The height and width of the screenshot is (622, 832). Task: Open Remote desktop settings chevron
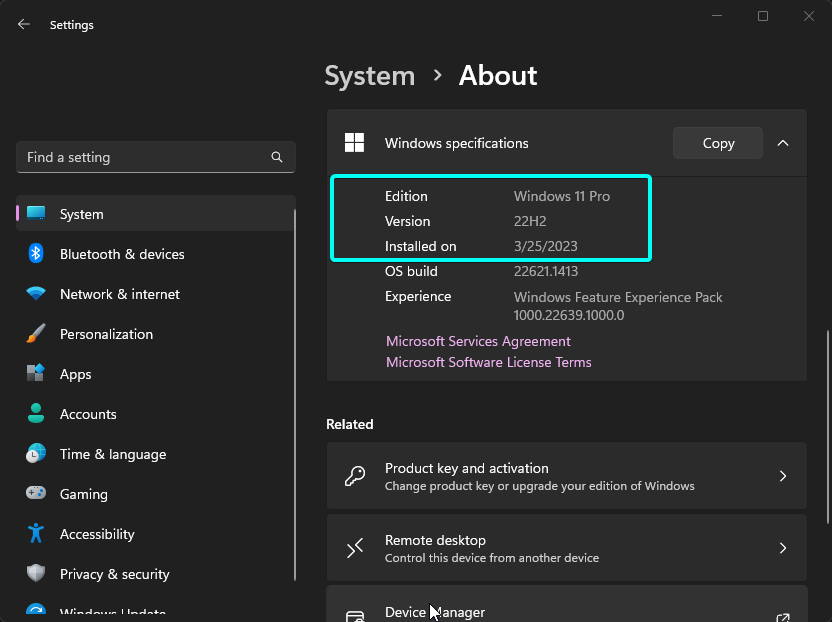(783, 548)
